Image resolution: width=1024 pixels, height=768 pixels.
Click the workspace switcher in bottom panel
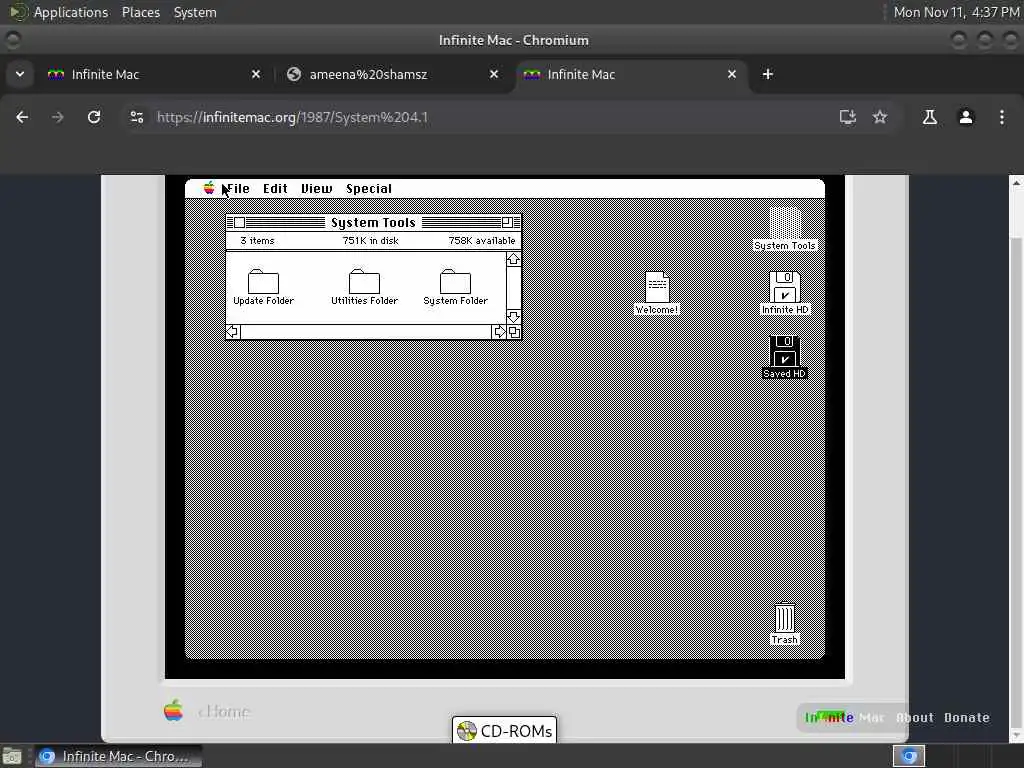pos(908,756)
